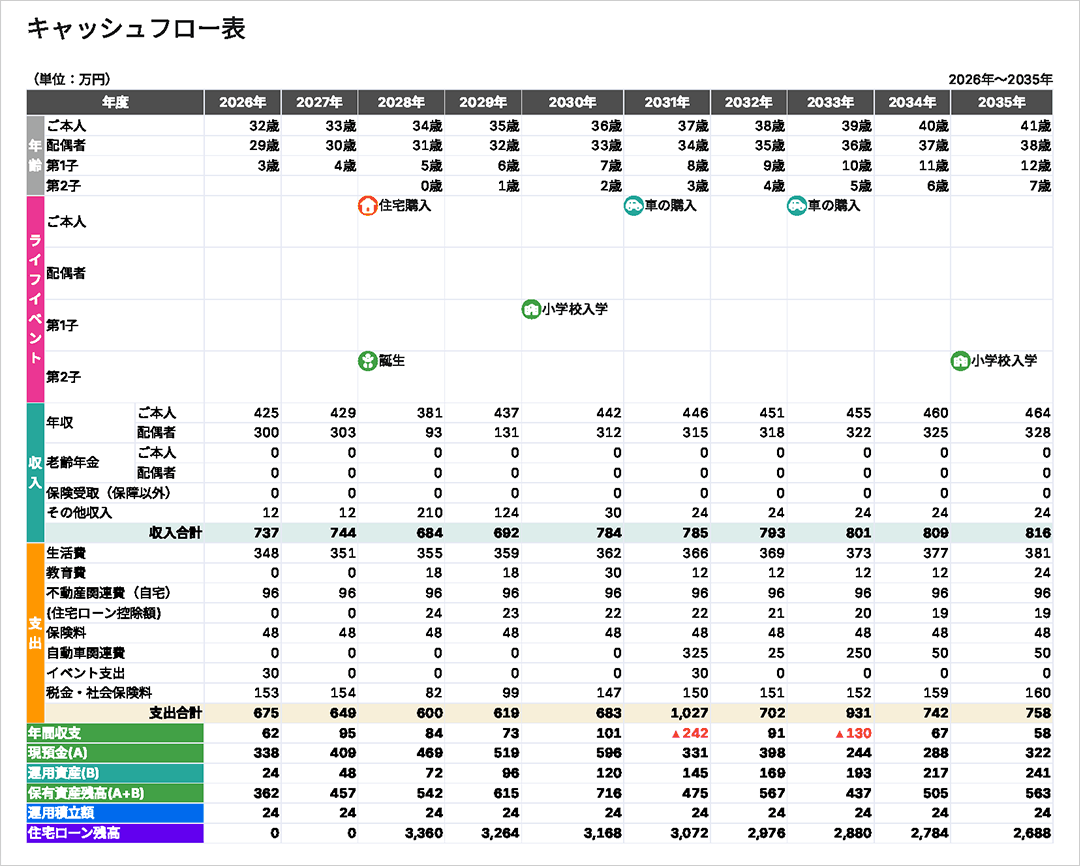Select the 2035年 column header
This screenshot has width=1080, height=866.
[x=1001, y=103]
